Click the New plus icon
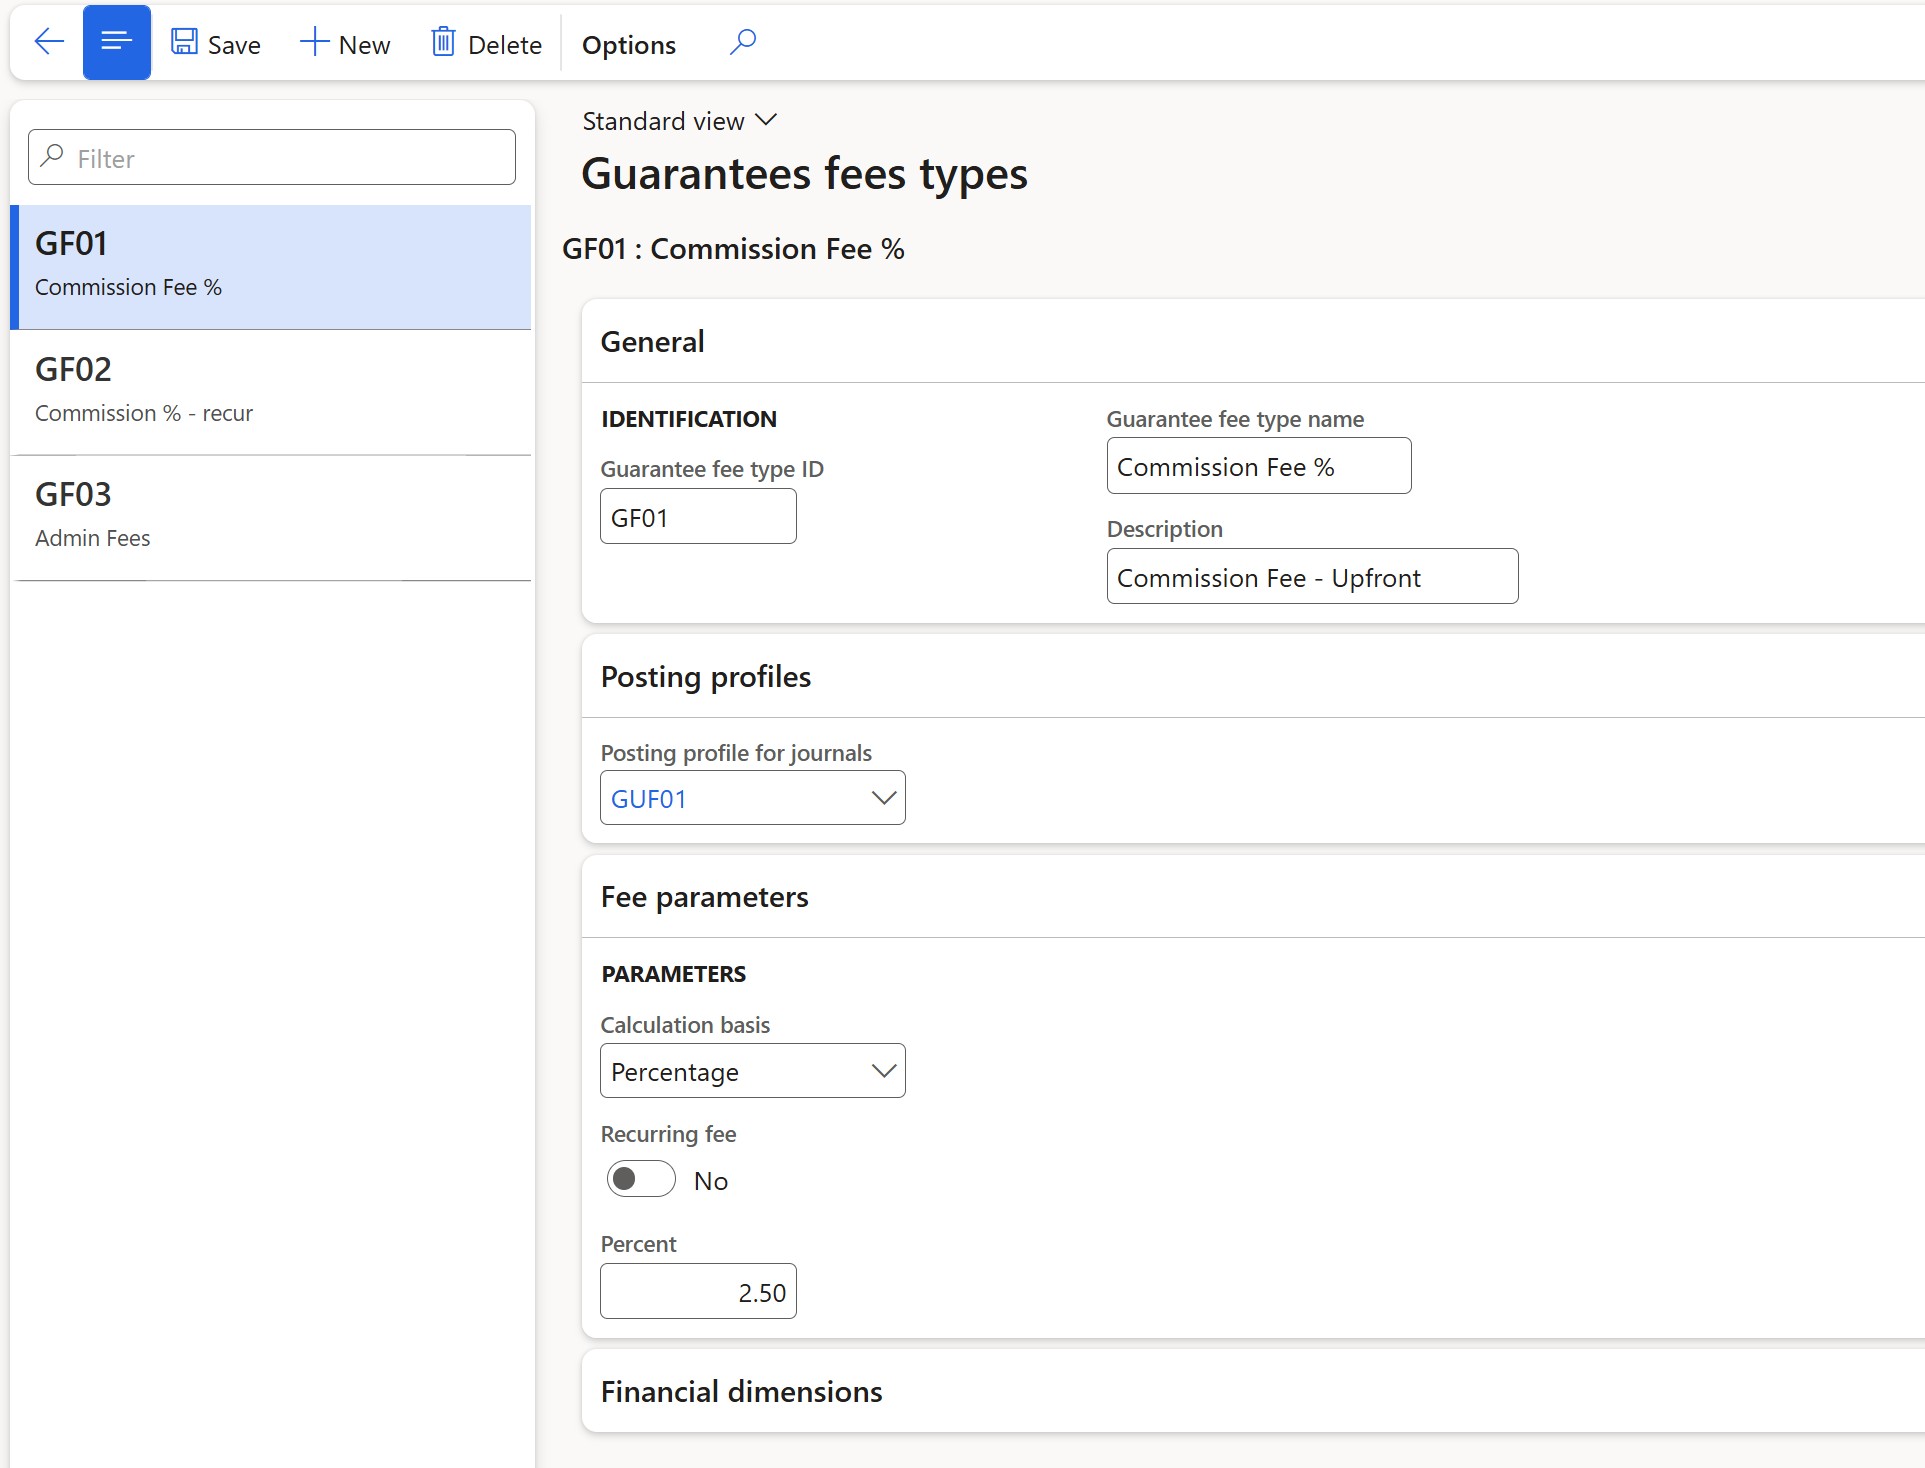The image size is (1925, 1468). (x=314, y=42)
